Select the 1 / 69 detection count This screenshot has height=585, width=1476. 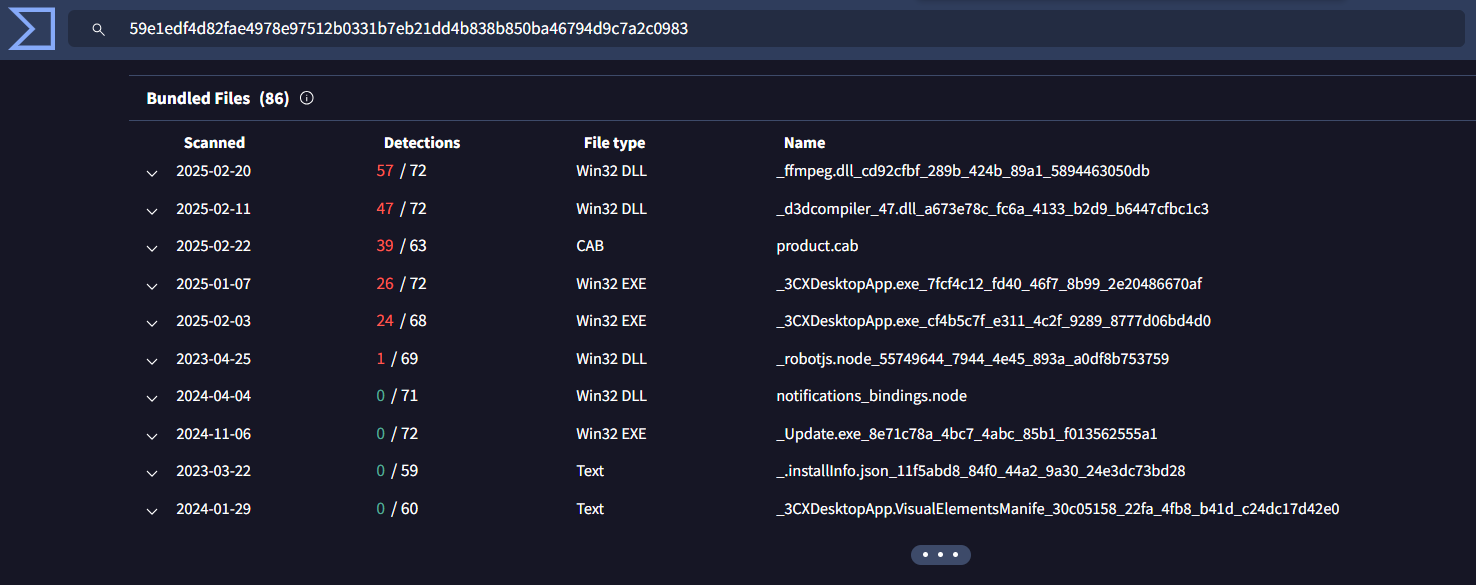[x=397, y=359]
